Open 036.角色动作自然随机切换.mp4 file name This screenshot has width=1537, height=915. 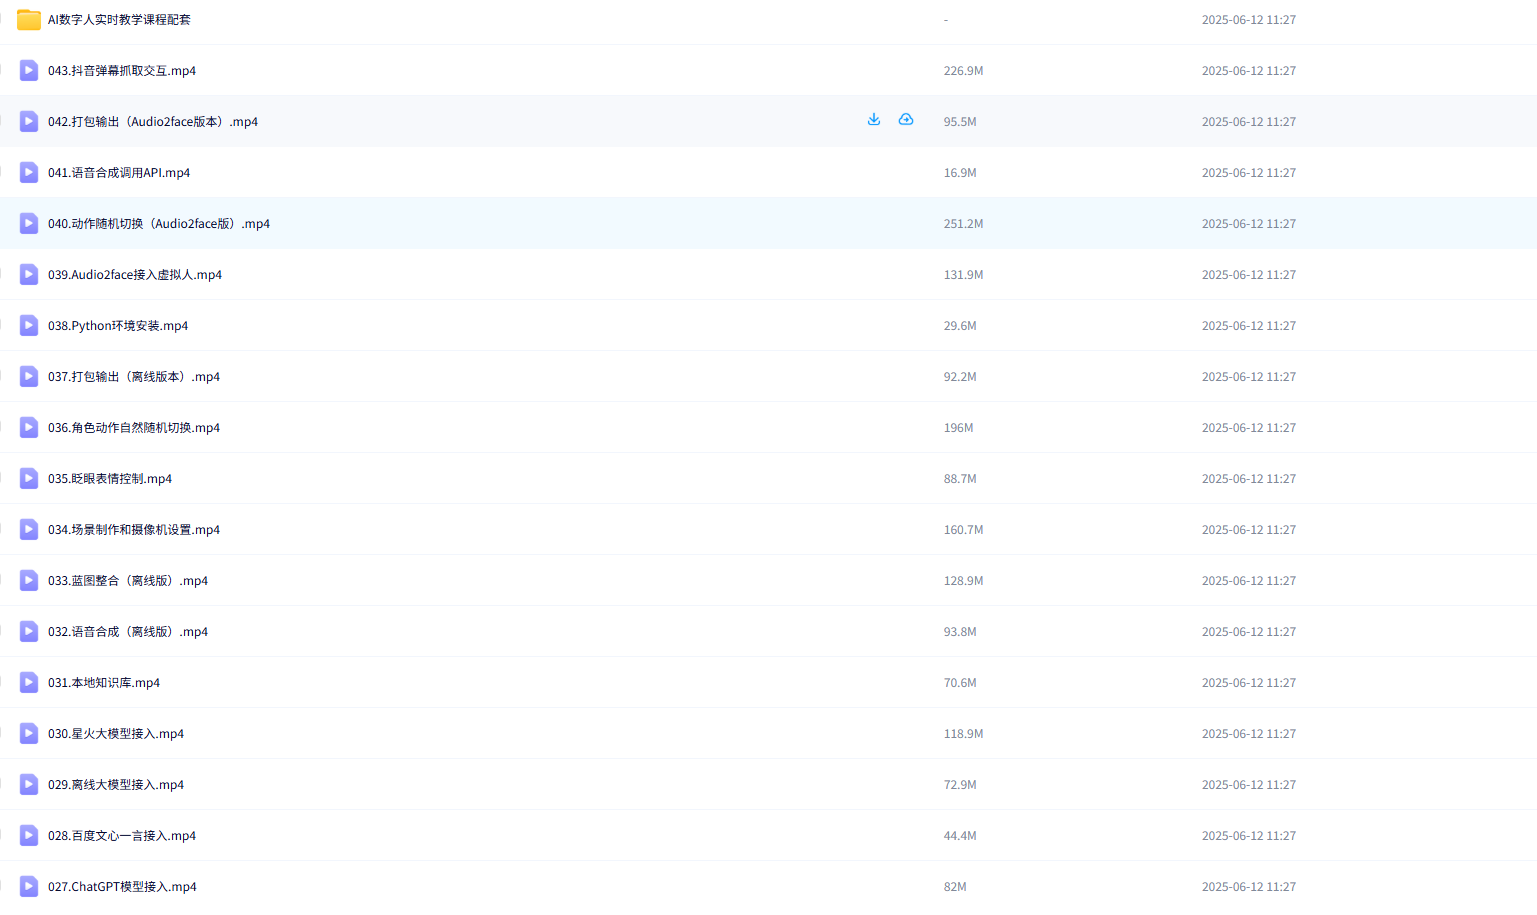[x=134, y=428]
